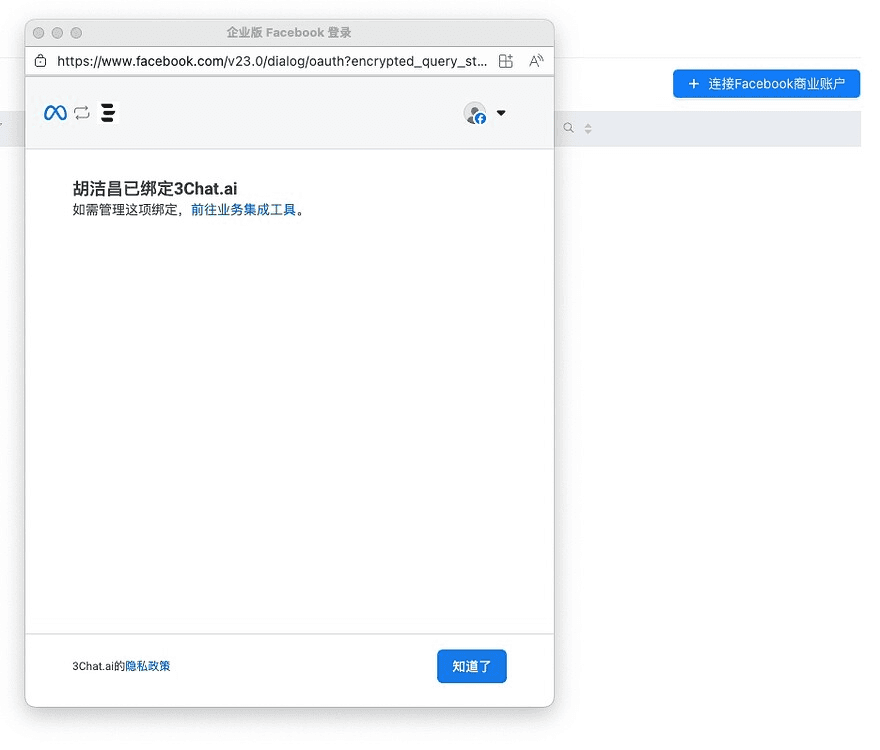Screen dimensions: 880x750
Task: Open the 前往业务集成工具 link
Action: 244,209
